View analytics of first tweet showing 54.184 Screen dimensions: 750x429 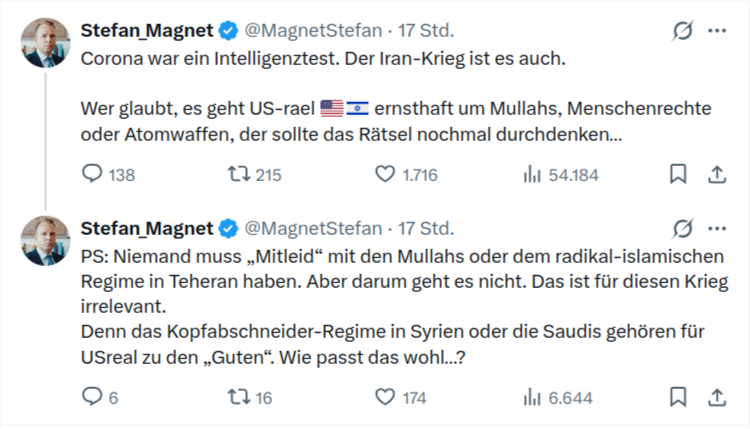coord(532,175)
